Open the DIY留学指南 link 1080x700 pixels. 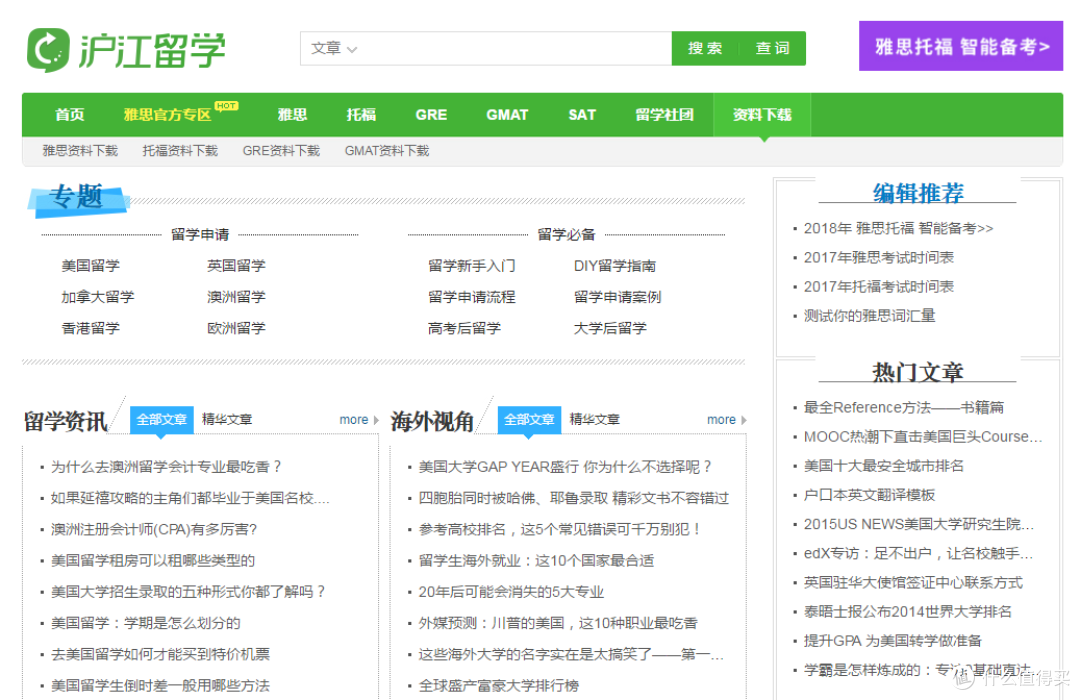(615, 266)
